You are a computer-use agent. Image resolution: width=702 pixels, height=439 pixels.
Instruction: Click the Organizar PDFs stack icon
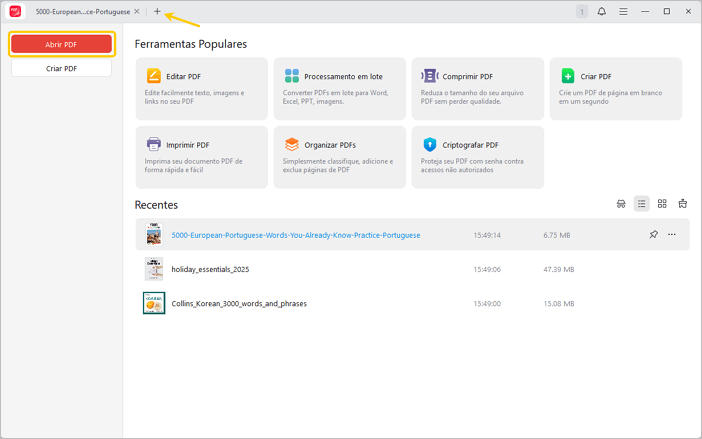pyautogui.click(x=292, y=144)
